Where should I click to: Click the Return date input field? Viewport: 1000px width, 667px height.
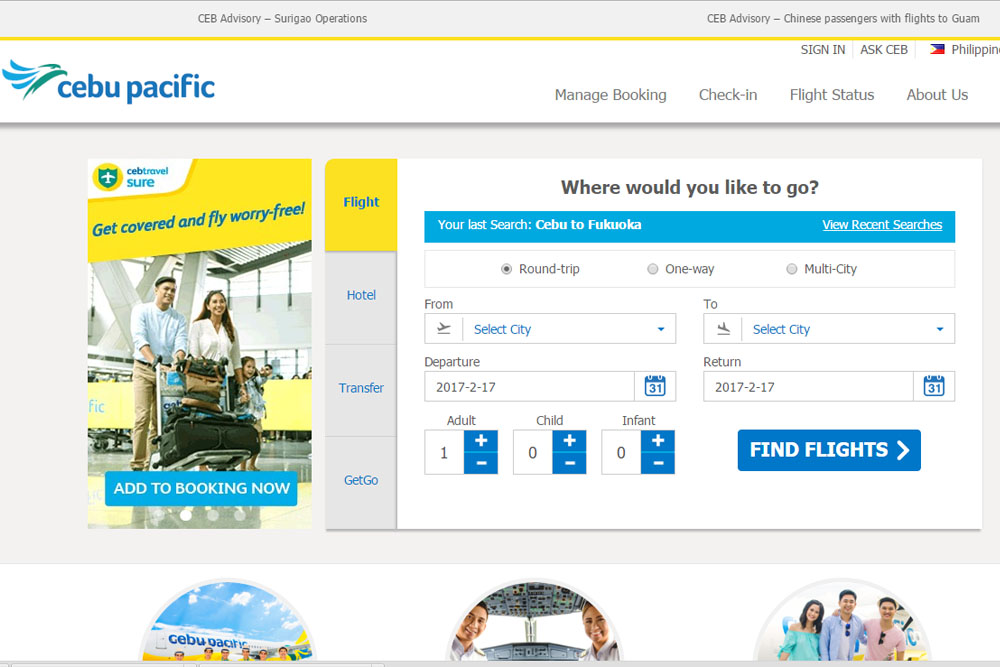coord(808,386)
